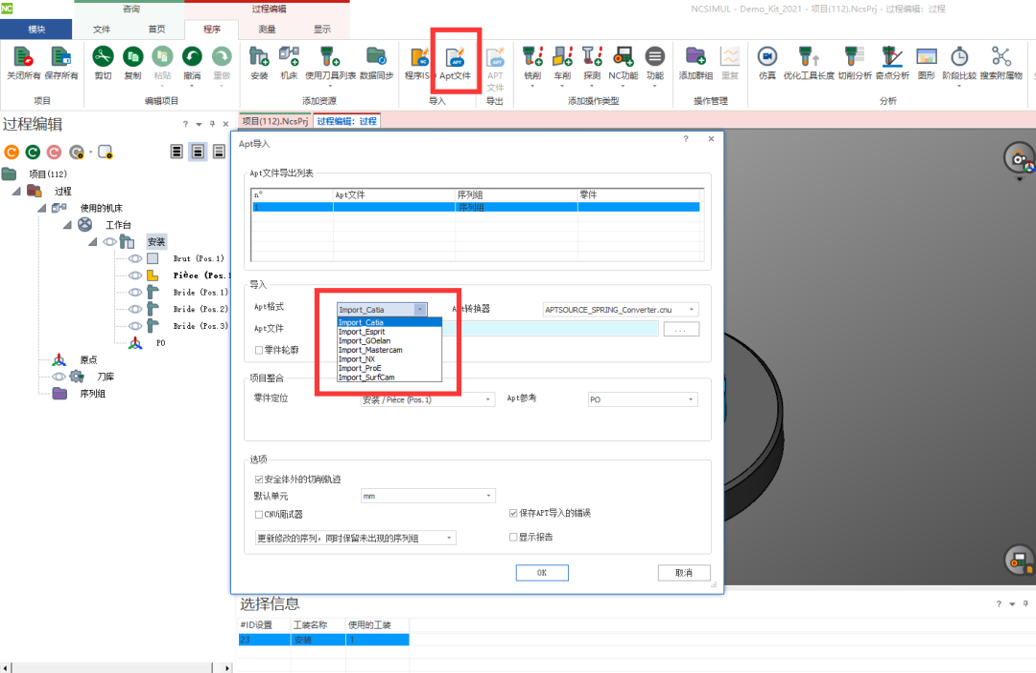The width and height of the screenshot is (1036, 673).
Task: Select Import_NX in format list
Action: pos(389,359)
